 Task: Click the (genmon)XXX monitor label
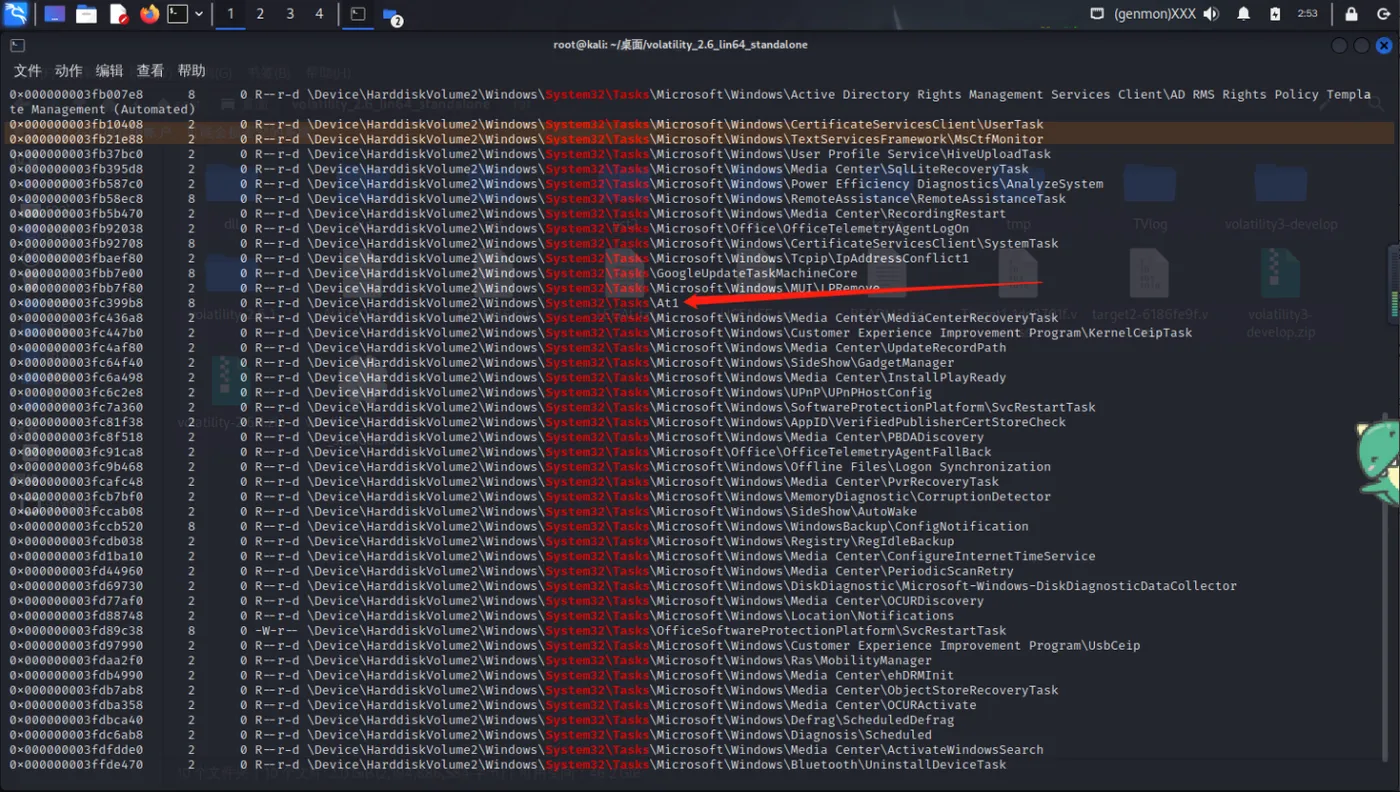click(x=1154, y=14)
